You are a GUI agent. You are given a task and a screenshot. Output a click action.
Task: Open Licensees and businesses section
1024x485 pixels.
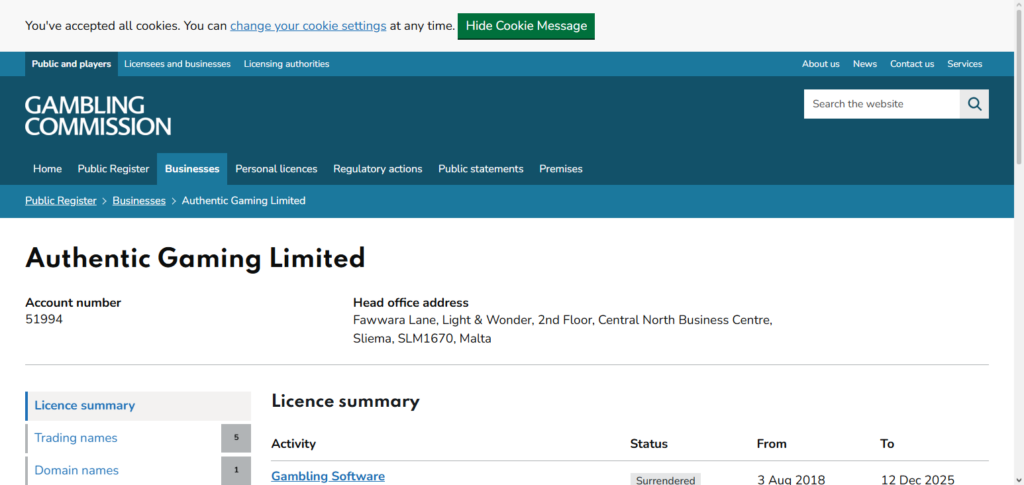[x=177, y=64]
